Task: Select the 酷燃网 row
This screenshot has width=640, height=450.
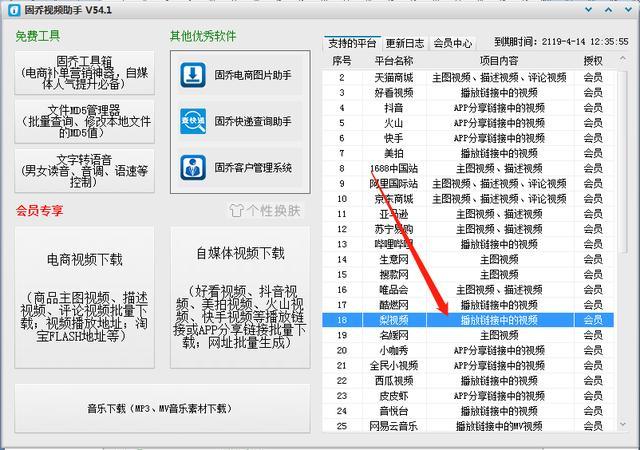Action: [x=468, y=305]
